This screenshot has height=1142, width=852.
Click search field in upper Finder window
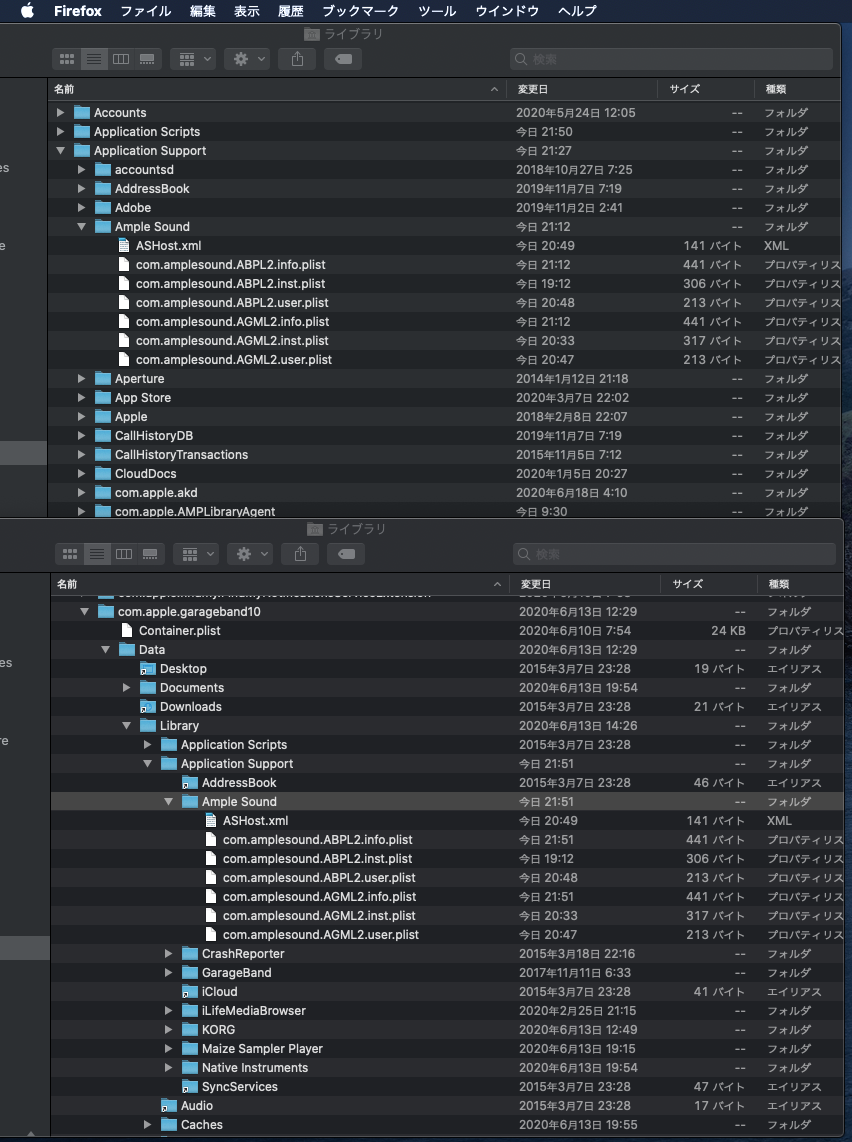(671, 59)
